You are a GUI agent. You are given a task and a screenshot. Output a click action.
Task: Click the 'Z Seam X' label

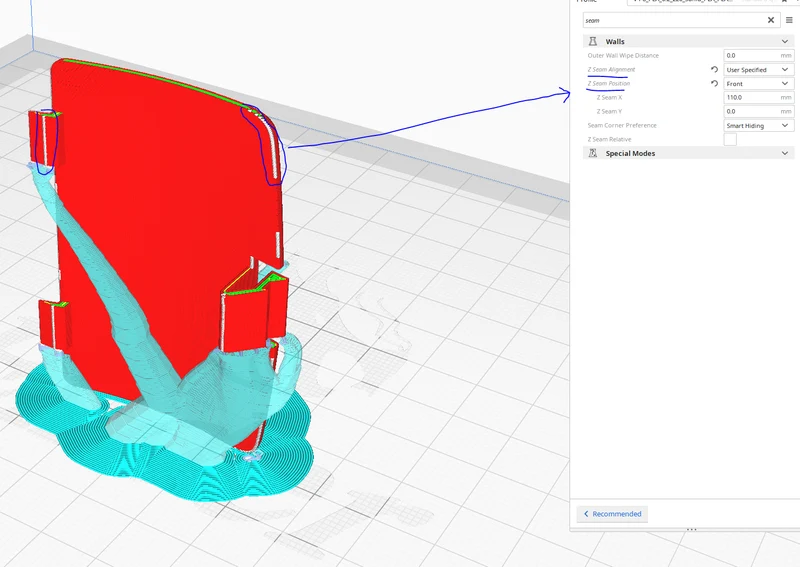coord(609,97)
